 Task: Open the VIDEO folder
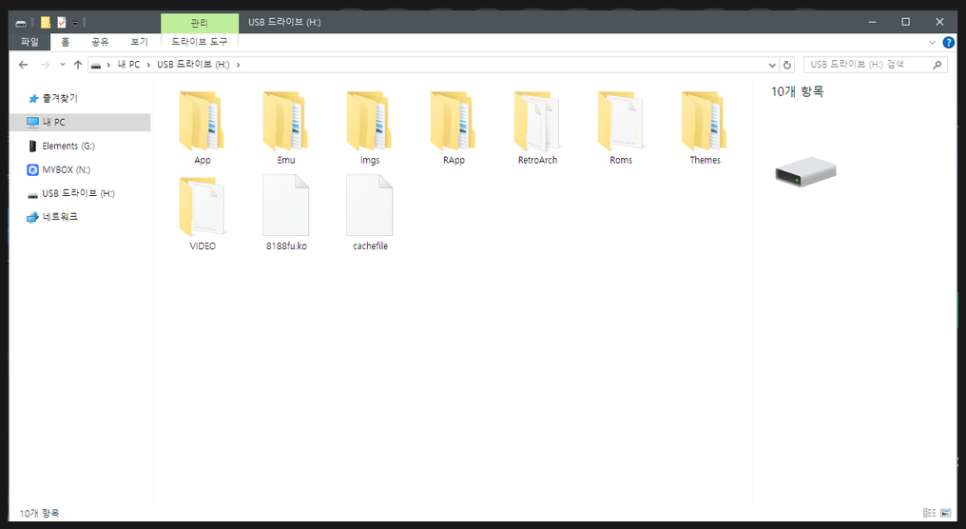pos(202,214)
